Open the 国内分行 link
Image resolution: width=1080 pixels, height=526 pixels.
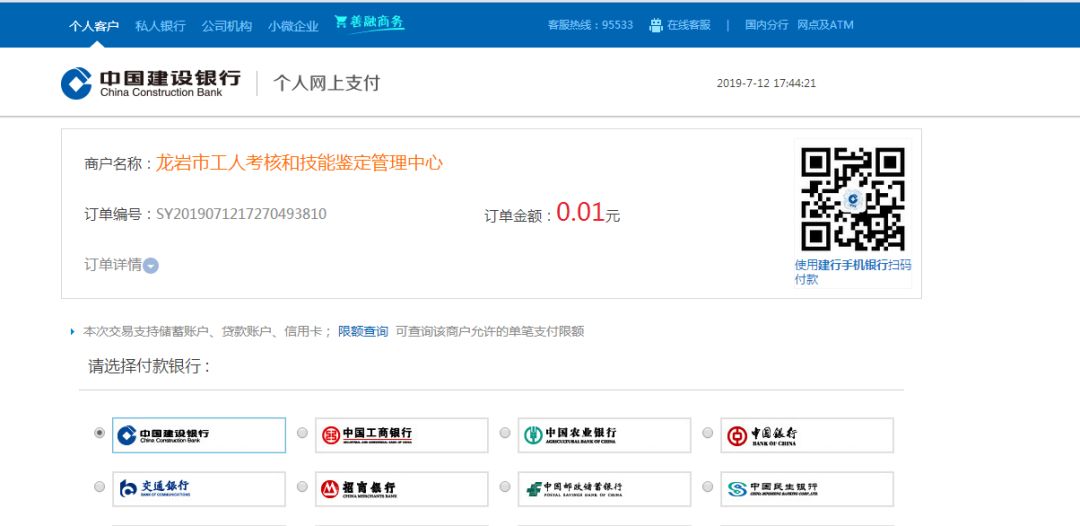pyautogui.click(x=767, y=25)
